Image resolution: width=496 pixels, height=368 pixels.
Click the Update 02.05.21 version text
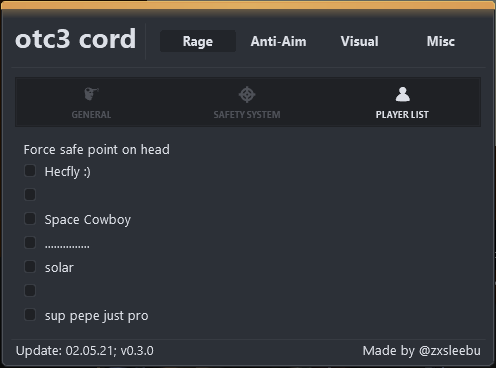85,351
